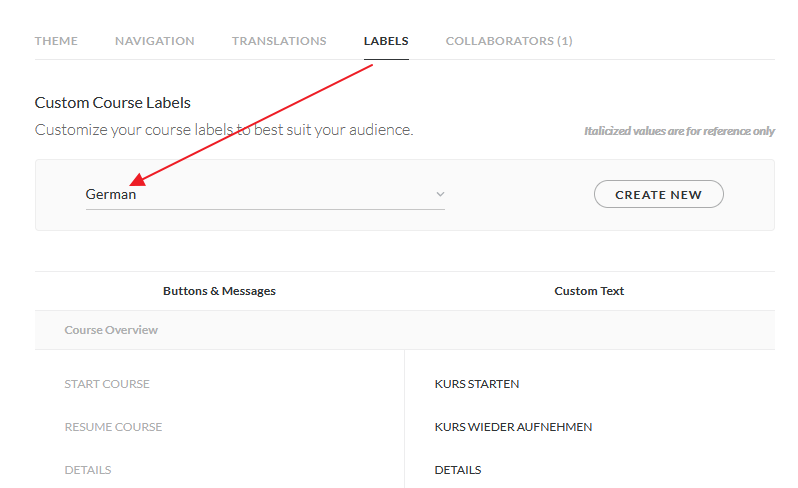Click the Custom Text column header

pos(589,291)
